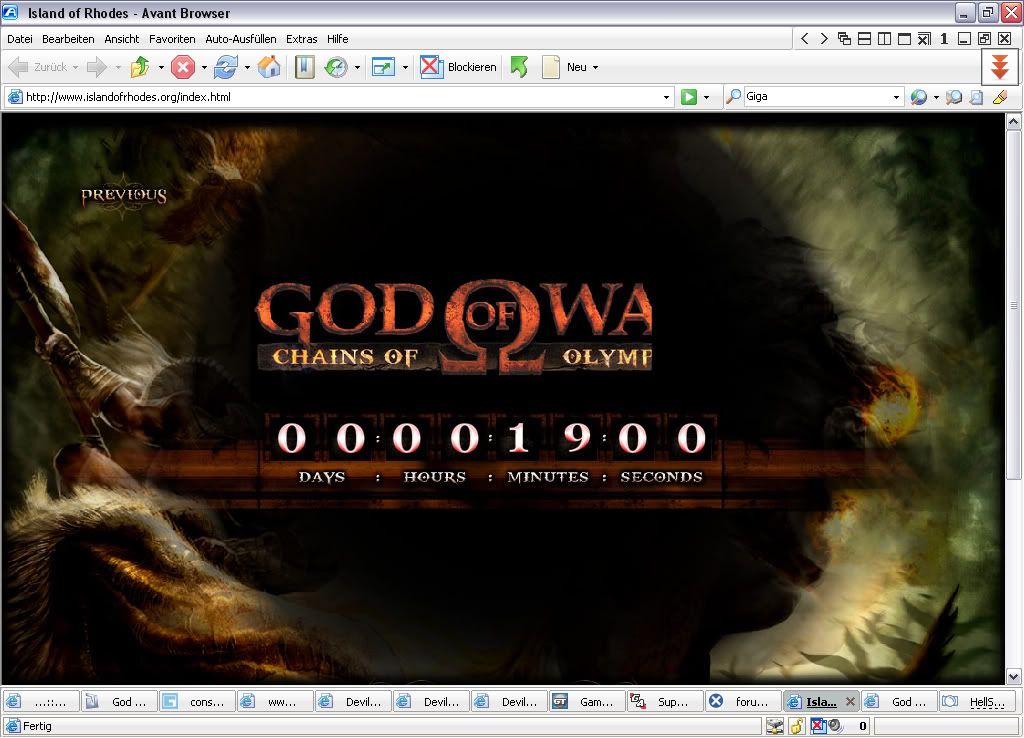This screenshot has height=738, width=1024.
Task: Open the Refresh button dropdown arrow
Action: (247, 67)
